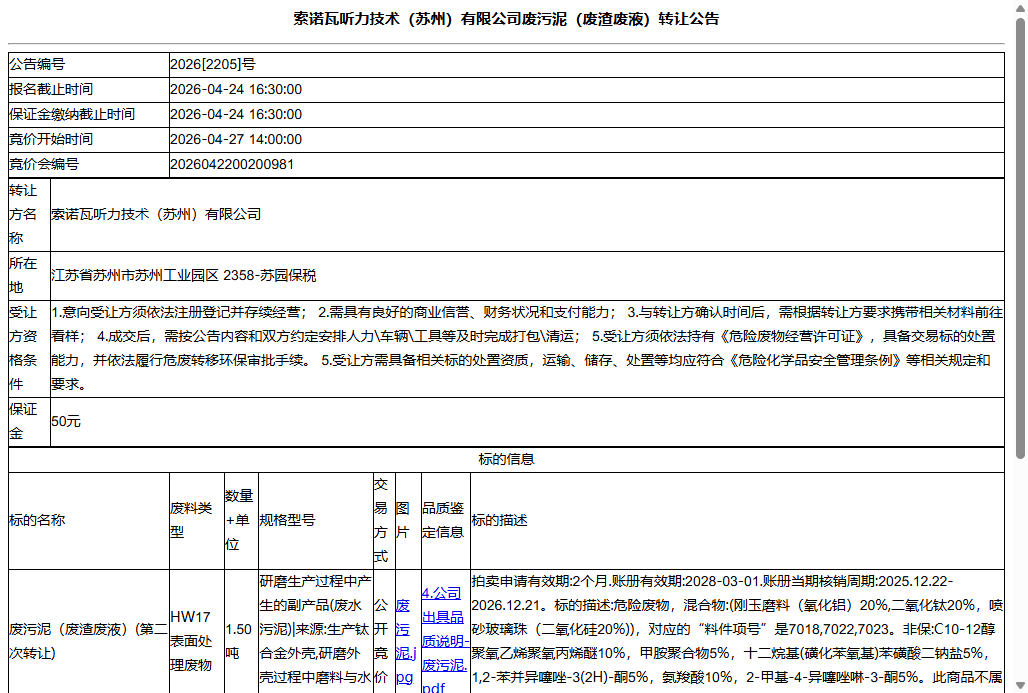Select the page title 索诺瓦听力技术 转让公告

[x=506, y=19]
